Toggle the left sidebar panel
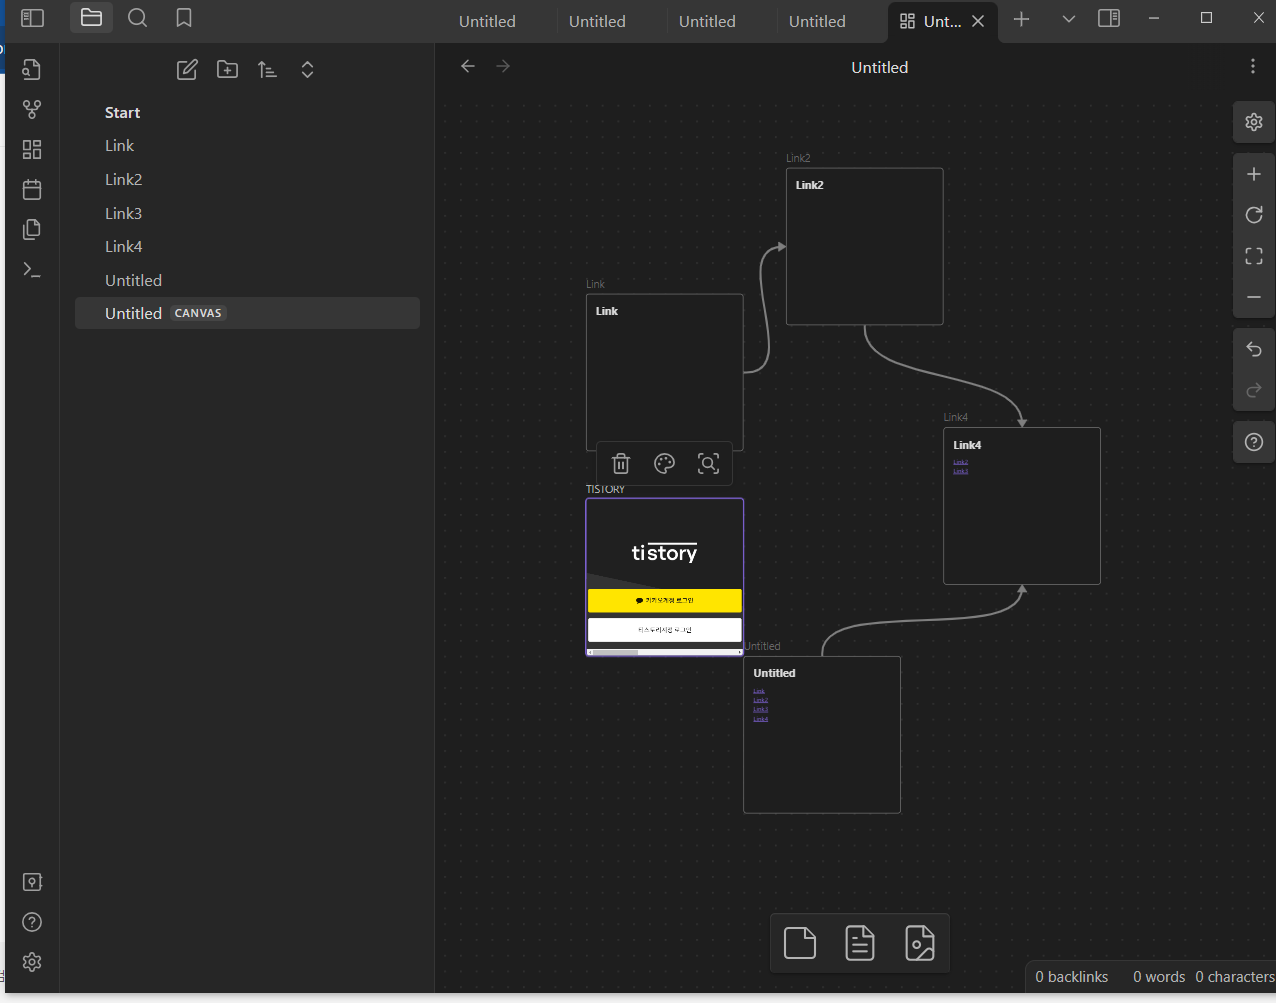Viewport: 1276px width, 1003px height. [33, 18]
